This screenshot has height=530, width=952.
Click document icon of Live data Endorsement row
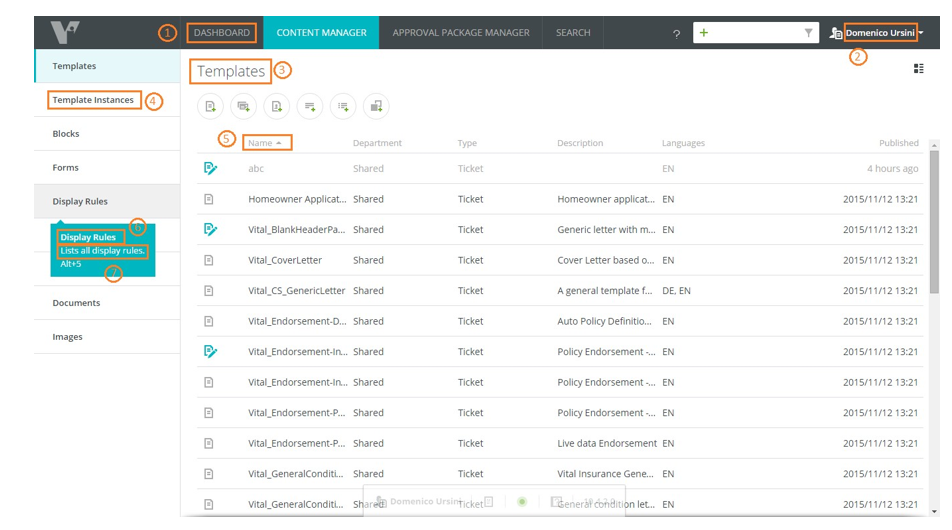tap(209, 443)
